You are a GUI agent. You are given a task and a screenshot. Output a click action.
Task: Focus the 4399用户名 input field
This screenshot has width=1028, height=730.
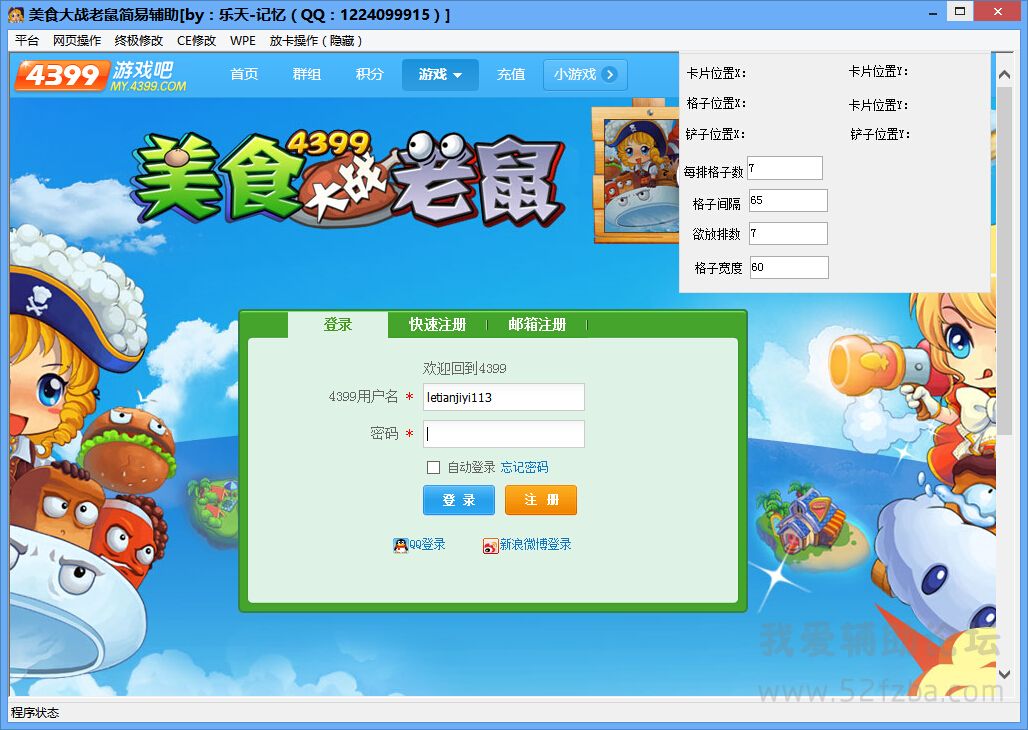pyautogui.click(x=504, y=397)
